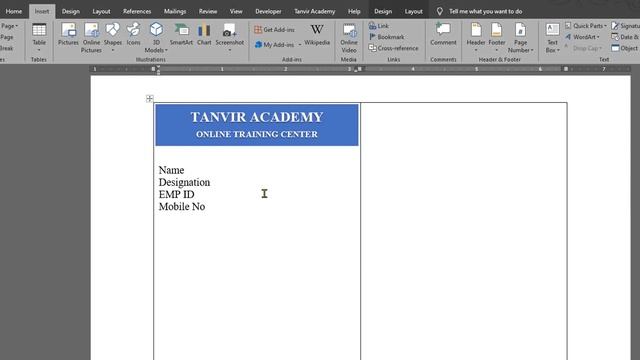The image size is (640, 360).
Task: Expand the Screenshot dropdown arrow
Action: point(230,51)
